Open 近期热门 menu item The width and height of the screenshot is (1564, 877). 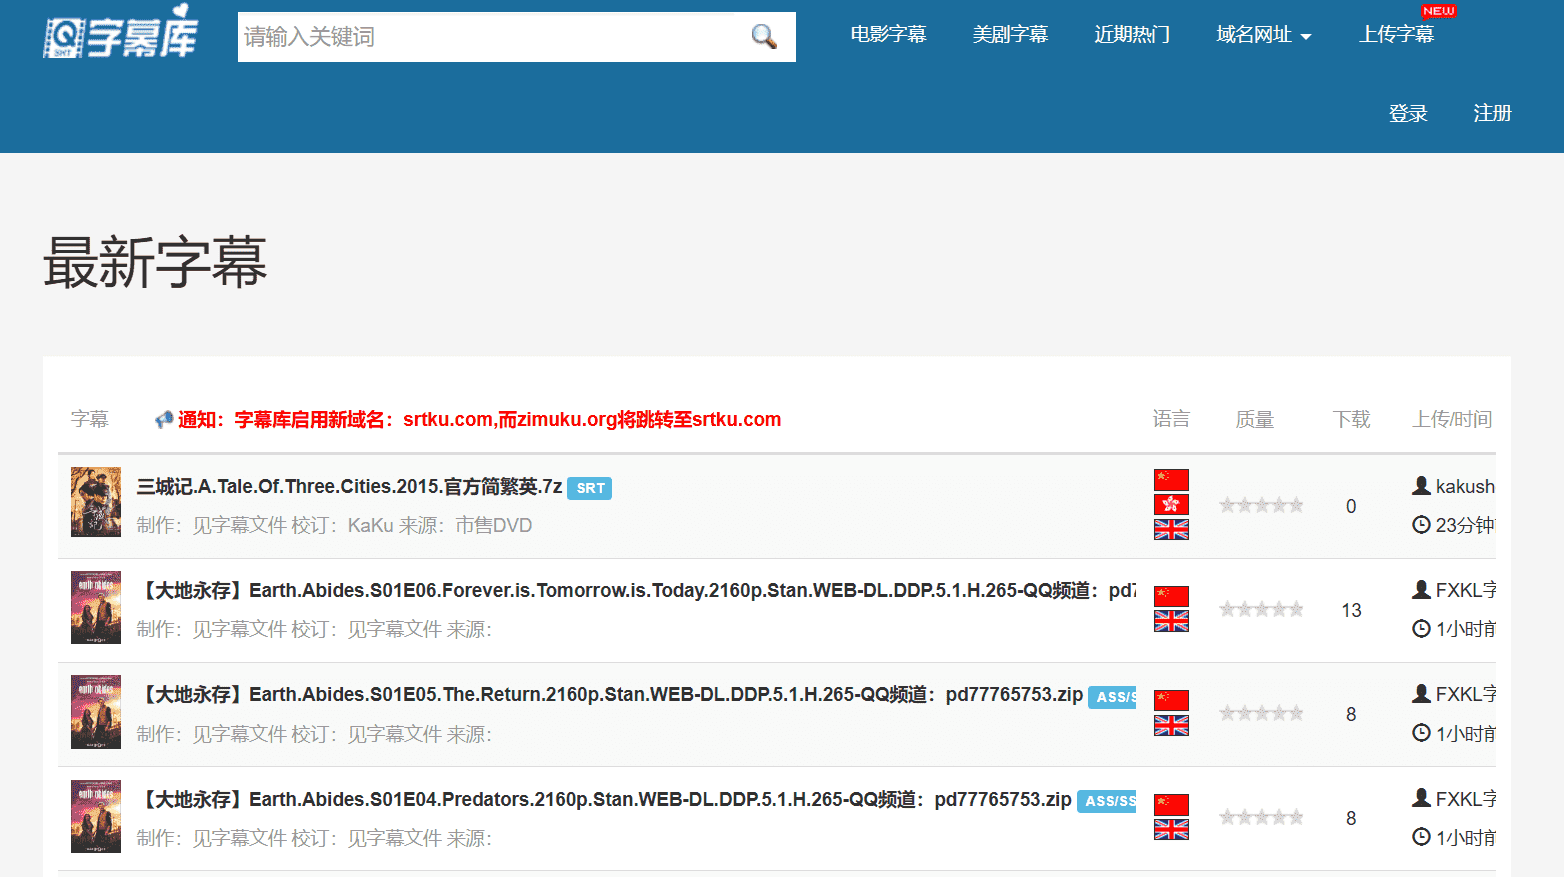click(1132, 35)
